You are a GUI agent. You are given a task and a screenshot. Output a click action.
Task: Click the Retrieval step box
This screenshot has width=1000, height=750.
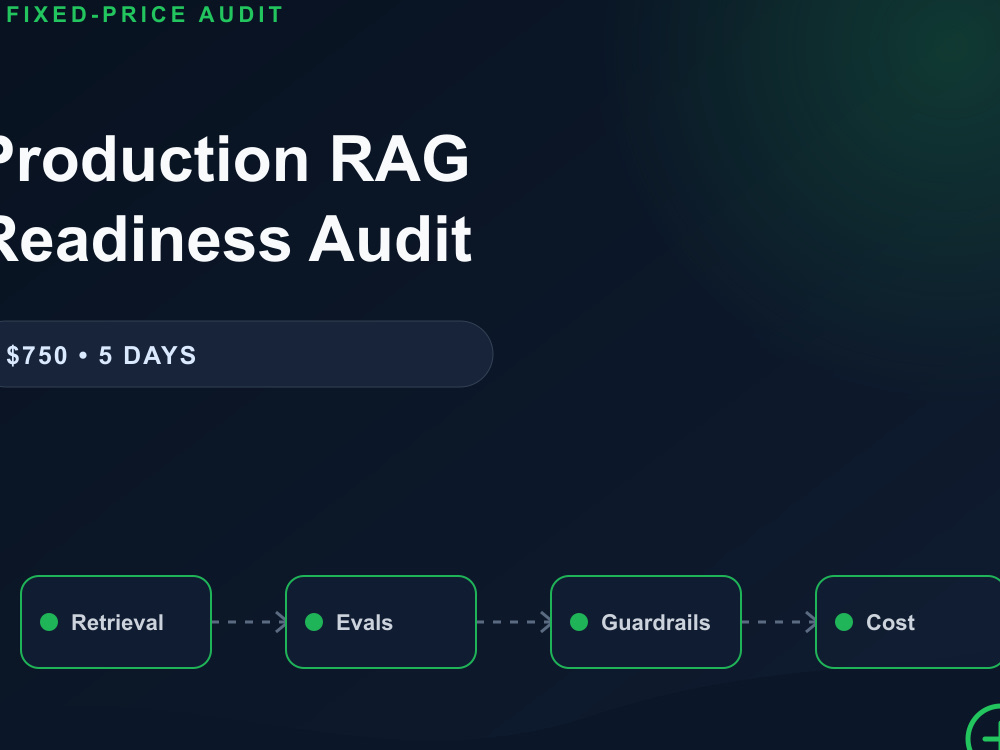tap(116, 622)
